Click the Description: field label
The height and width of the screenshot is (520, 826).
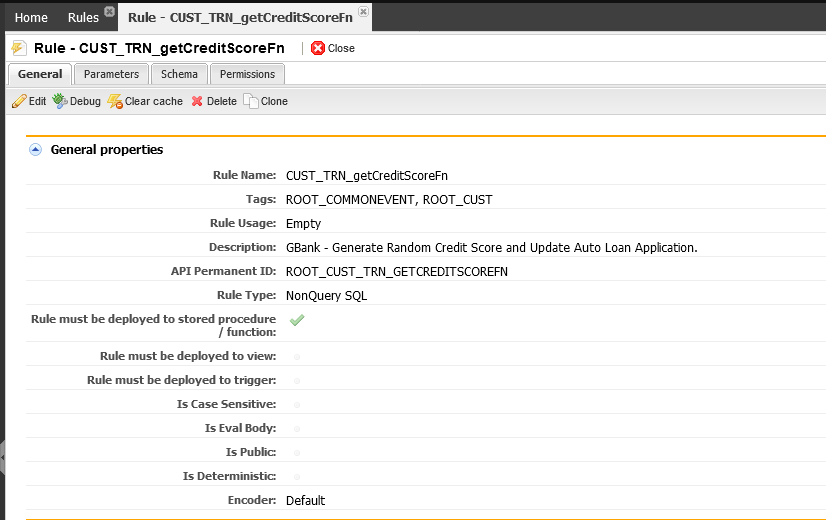[x=243, y=248]
